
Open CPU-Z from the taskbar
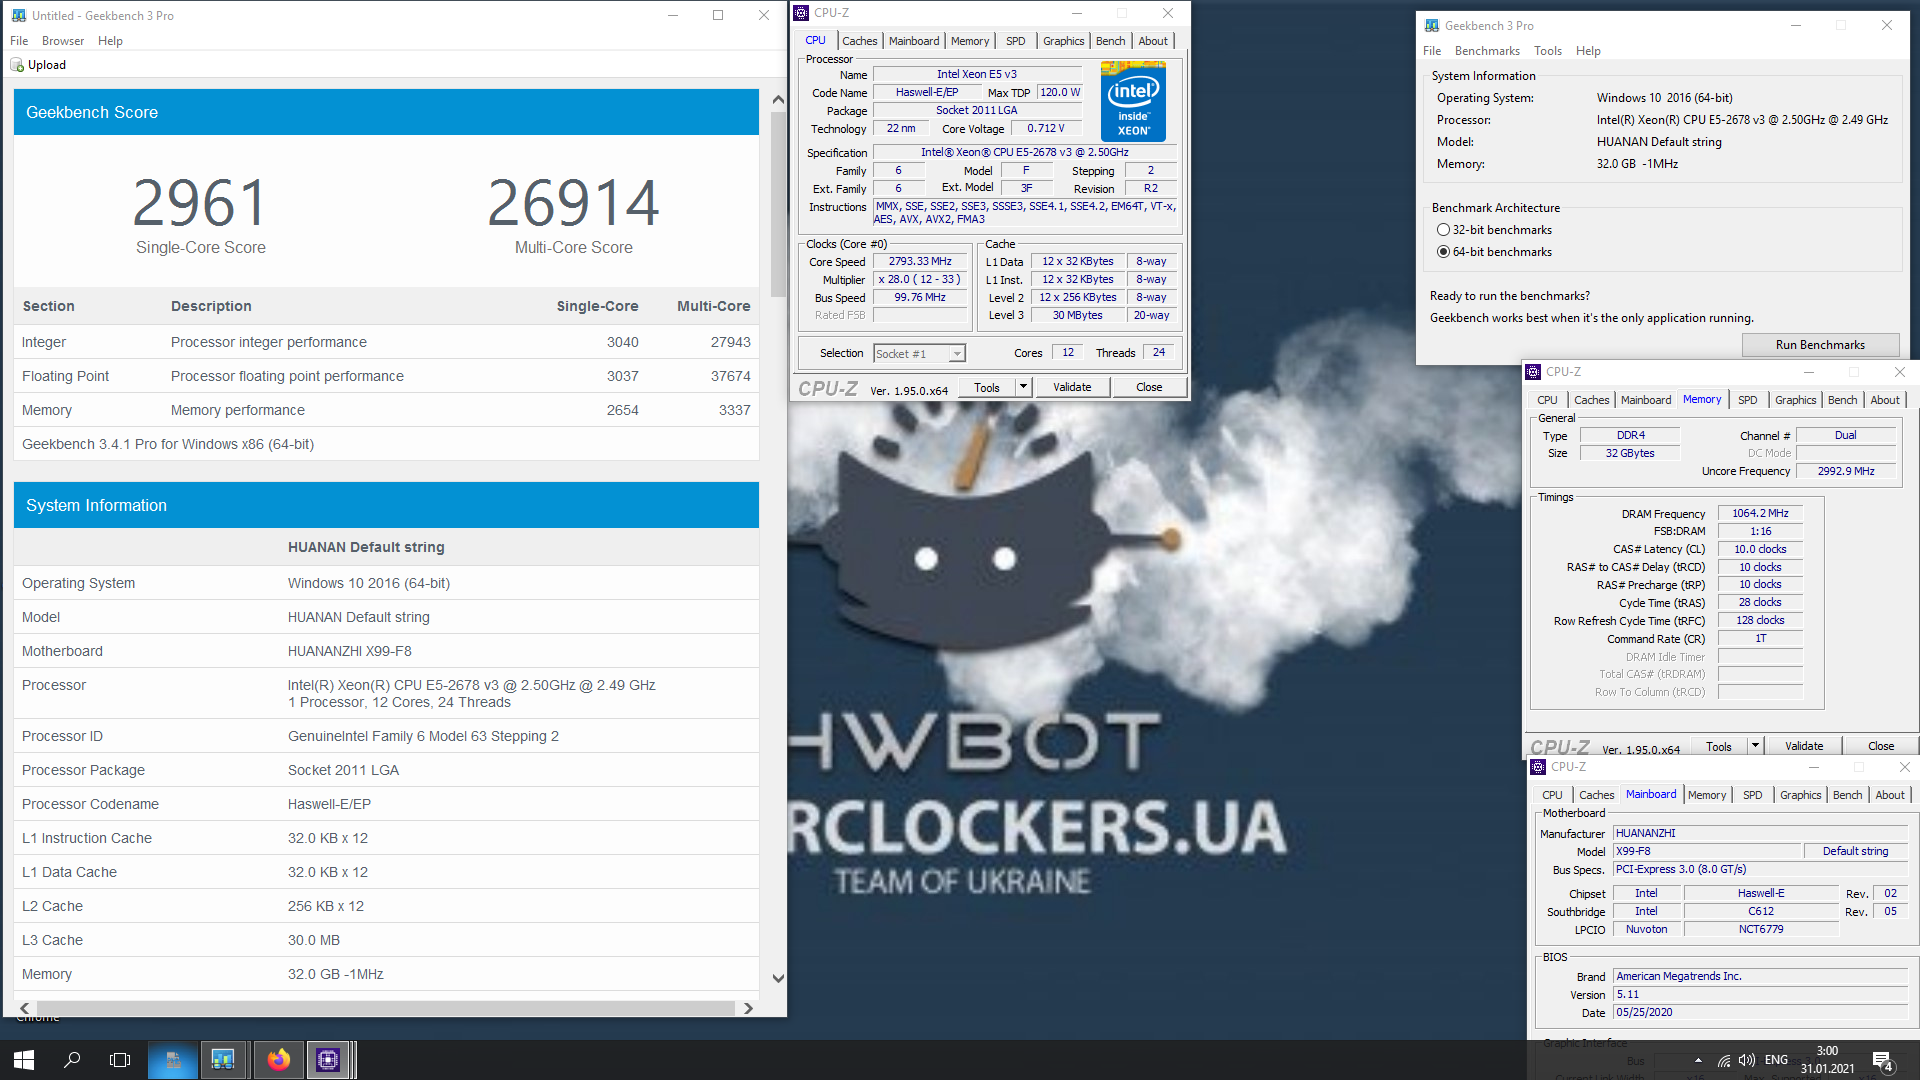click(328, 1060)
